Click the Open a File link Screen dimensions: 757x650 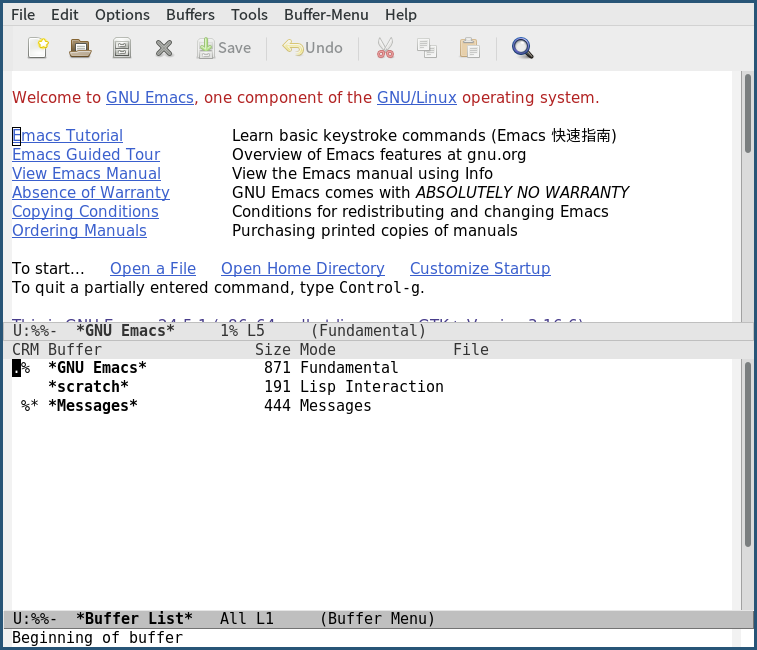tap(153, 268)
